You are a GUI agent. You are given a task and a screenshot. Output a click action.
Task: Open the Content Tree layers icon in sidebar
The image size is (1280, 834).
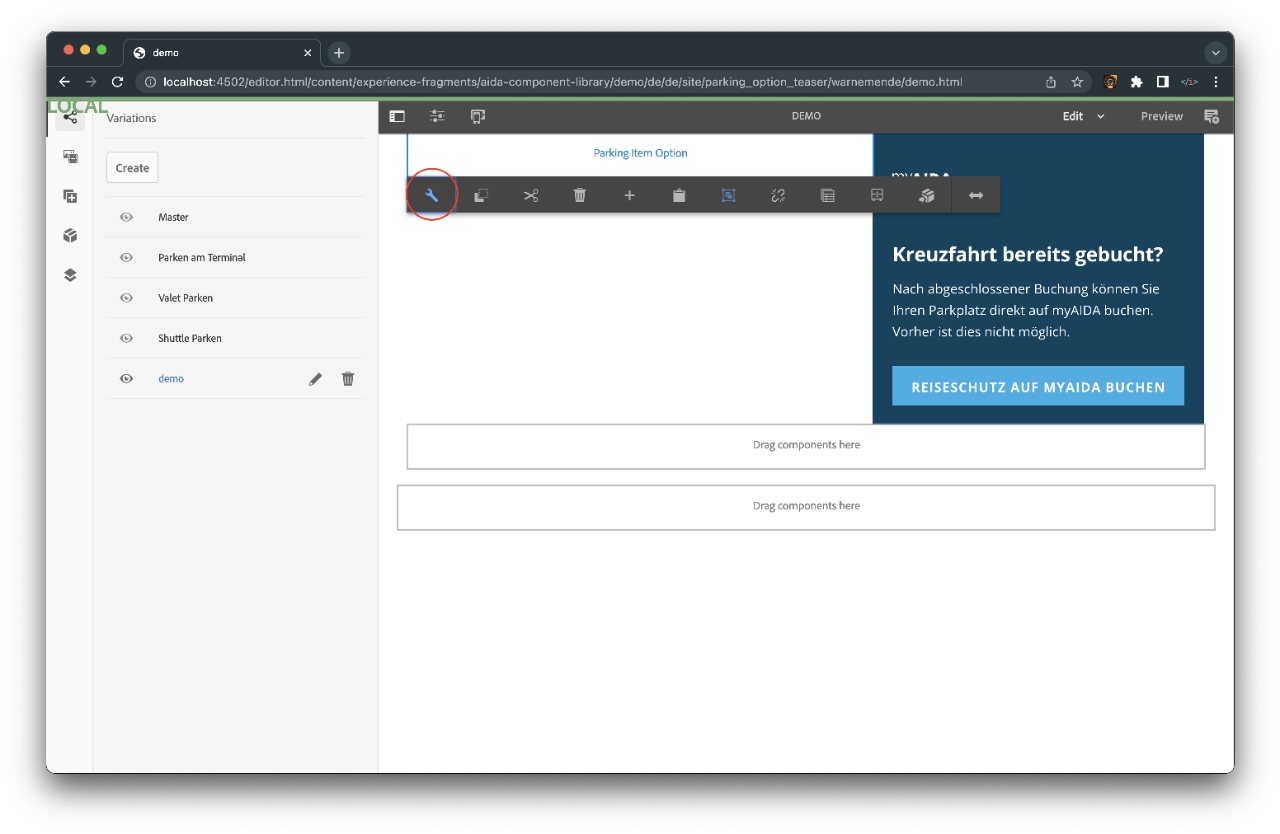coord(70,275)
